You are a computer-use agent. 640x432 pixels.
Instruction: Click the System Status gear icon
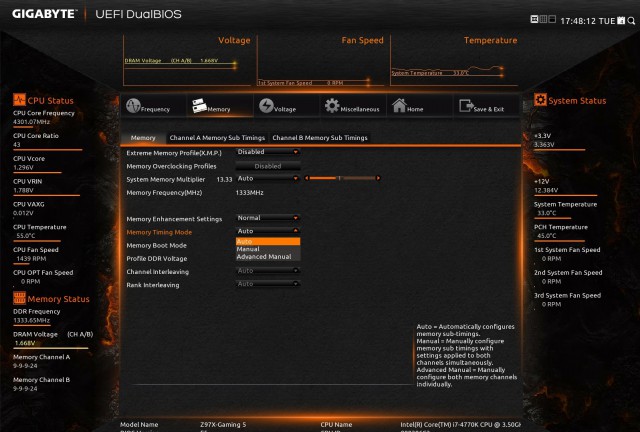[540, 100]
